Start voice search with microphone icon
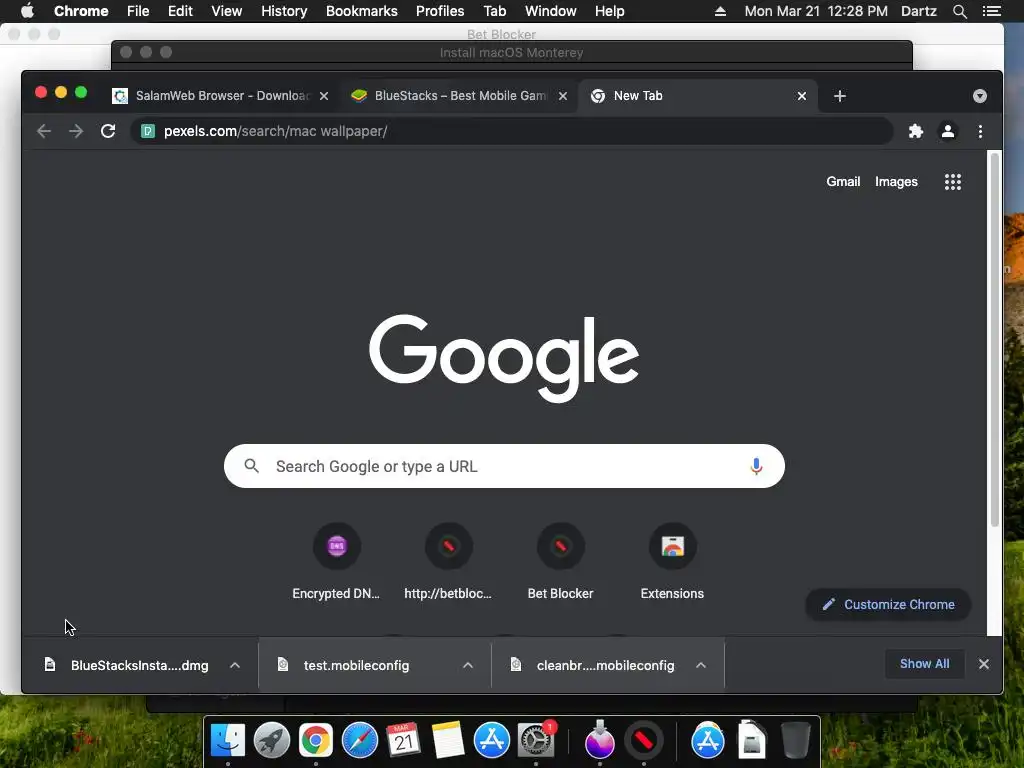The height and width of the screenshot is (768, 1024). tap(756, 466)
